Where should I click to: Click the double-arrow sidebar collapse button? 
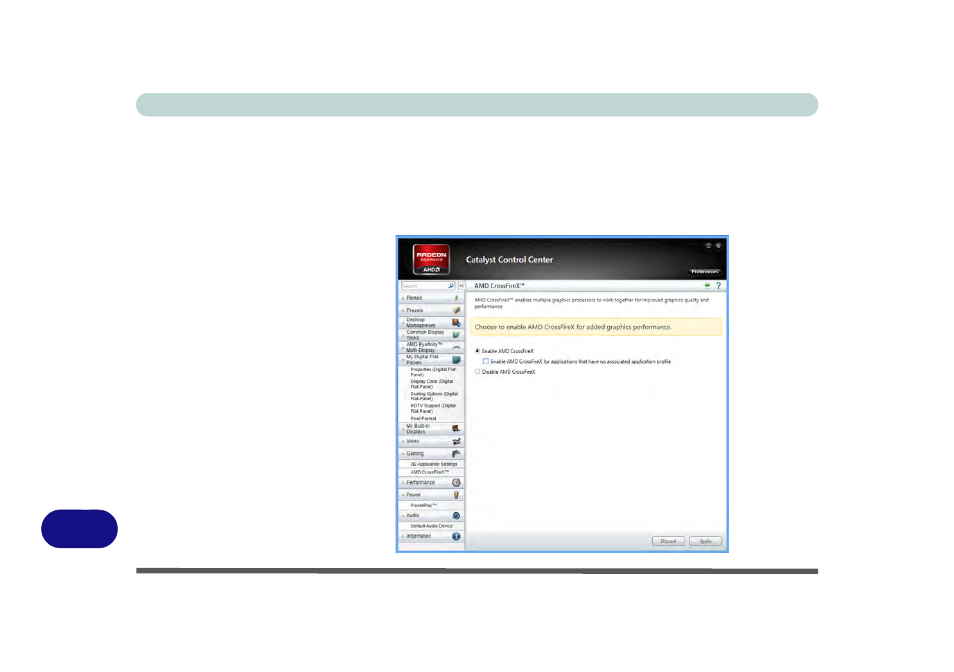(x=462, y=286)
